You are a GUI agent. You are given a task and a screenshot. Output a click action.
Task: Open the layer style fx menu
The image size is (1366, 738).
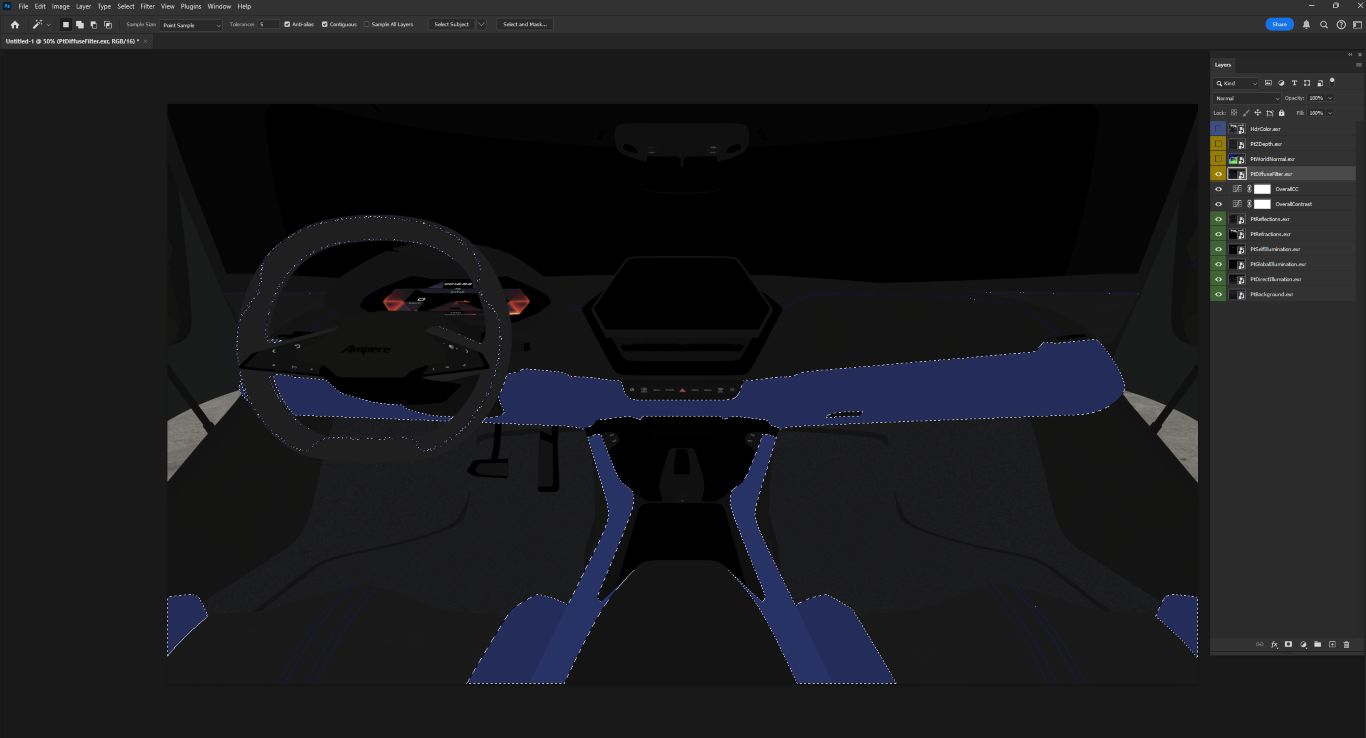coord(1274,644)
